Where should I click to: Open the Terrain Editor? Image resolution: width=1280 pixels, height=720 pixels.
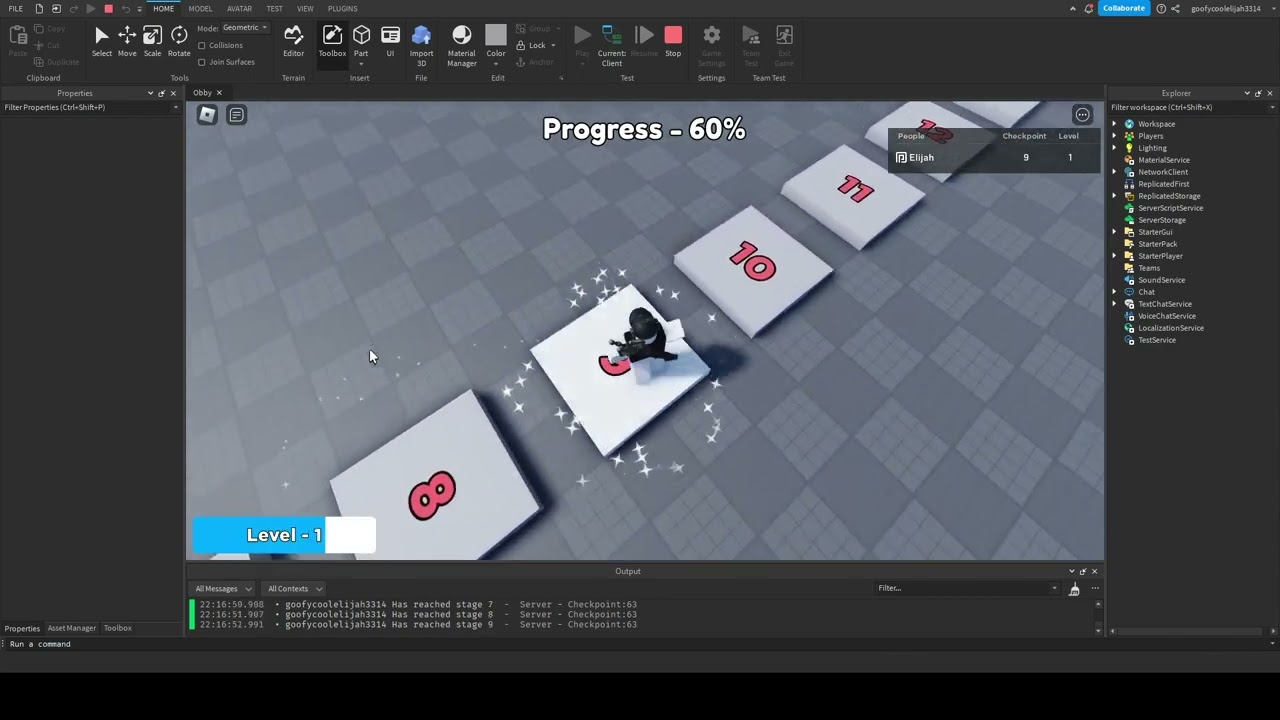coord(293,41)
